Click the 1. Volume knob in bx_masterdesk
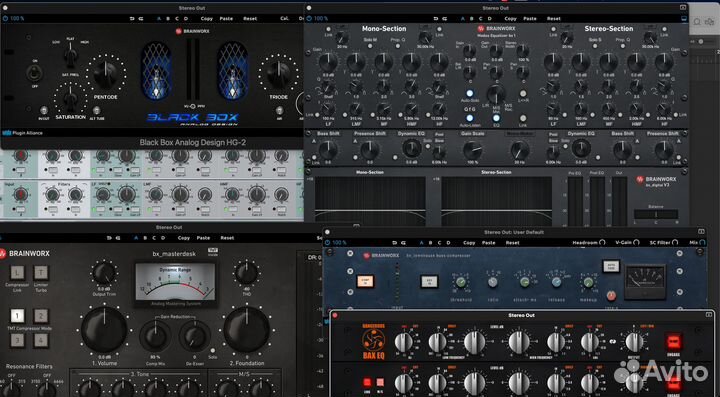 point(104,330)
